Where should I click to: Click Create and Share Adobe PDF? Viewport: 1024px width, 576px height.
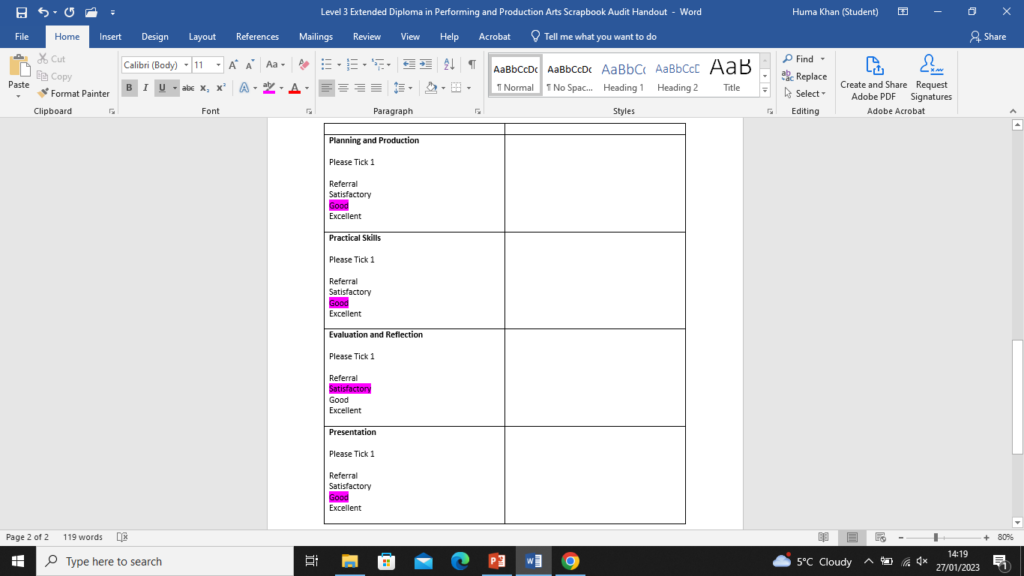(874, 77)
